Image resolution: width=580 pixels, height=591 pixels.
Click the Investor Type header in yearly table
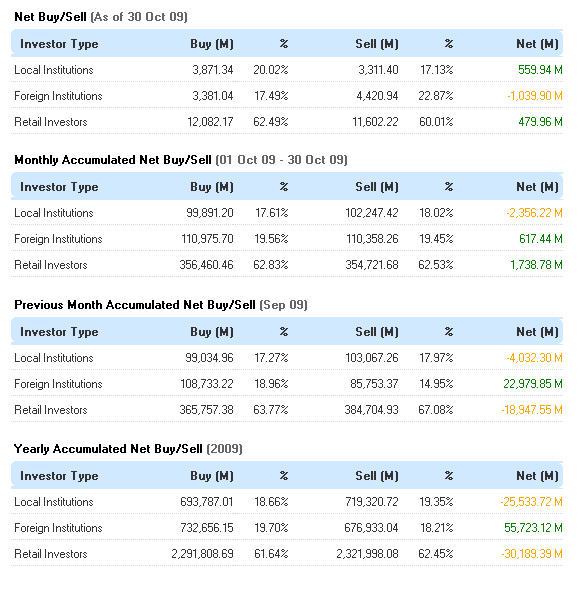pos(59,476)
